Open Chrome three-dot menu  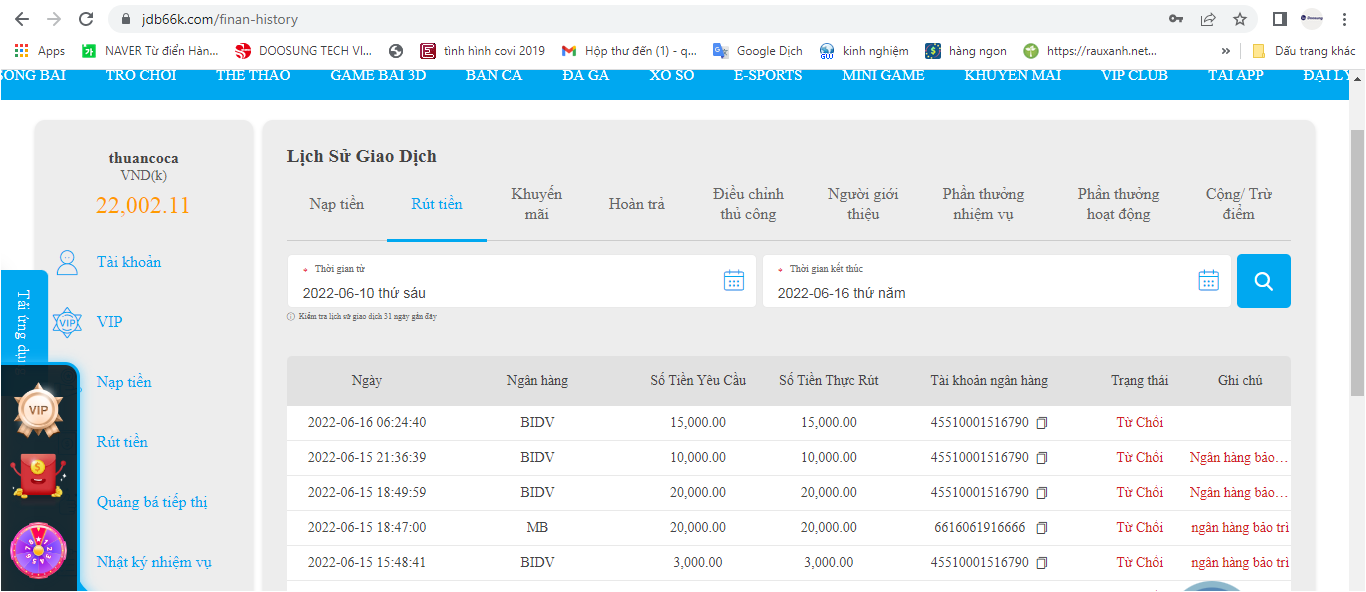point(1343,19)
